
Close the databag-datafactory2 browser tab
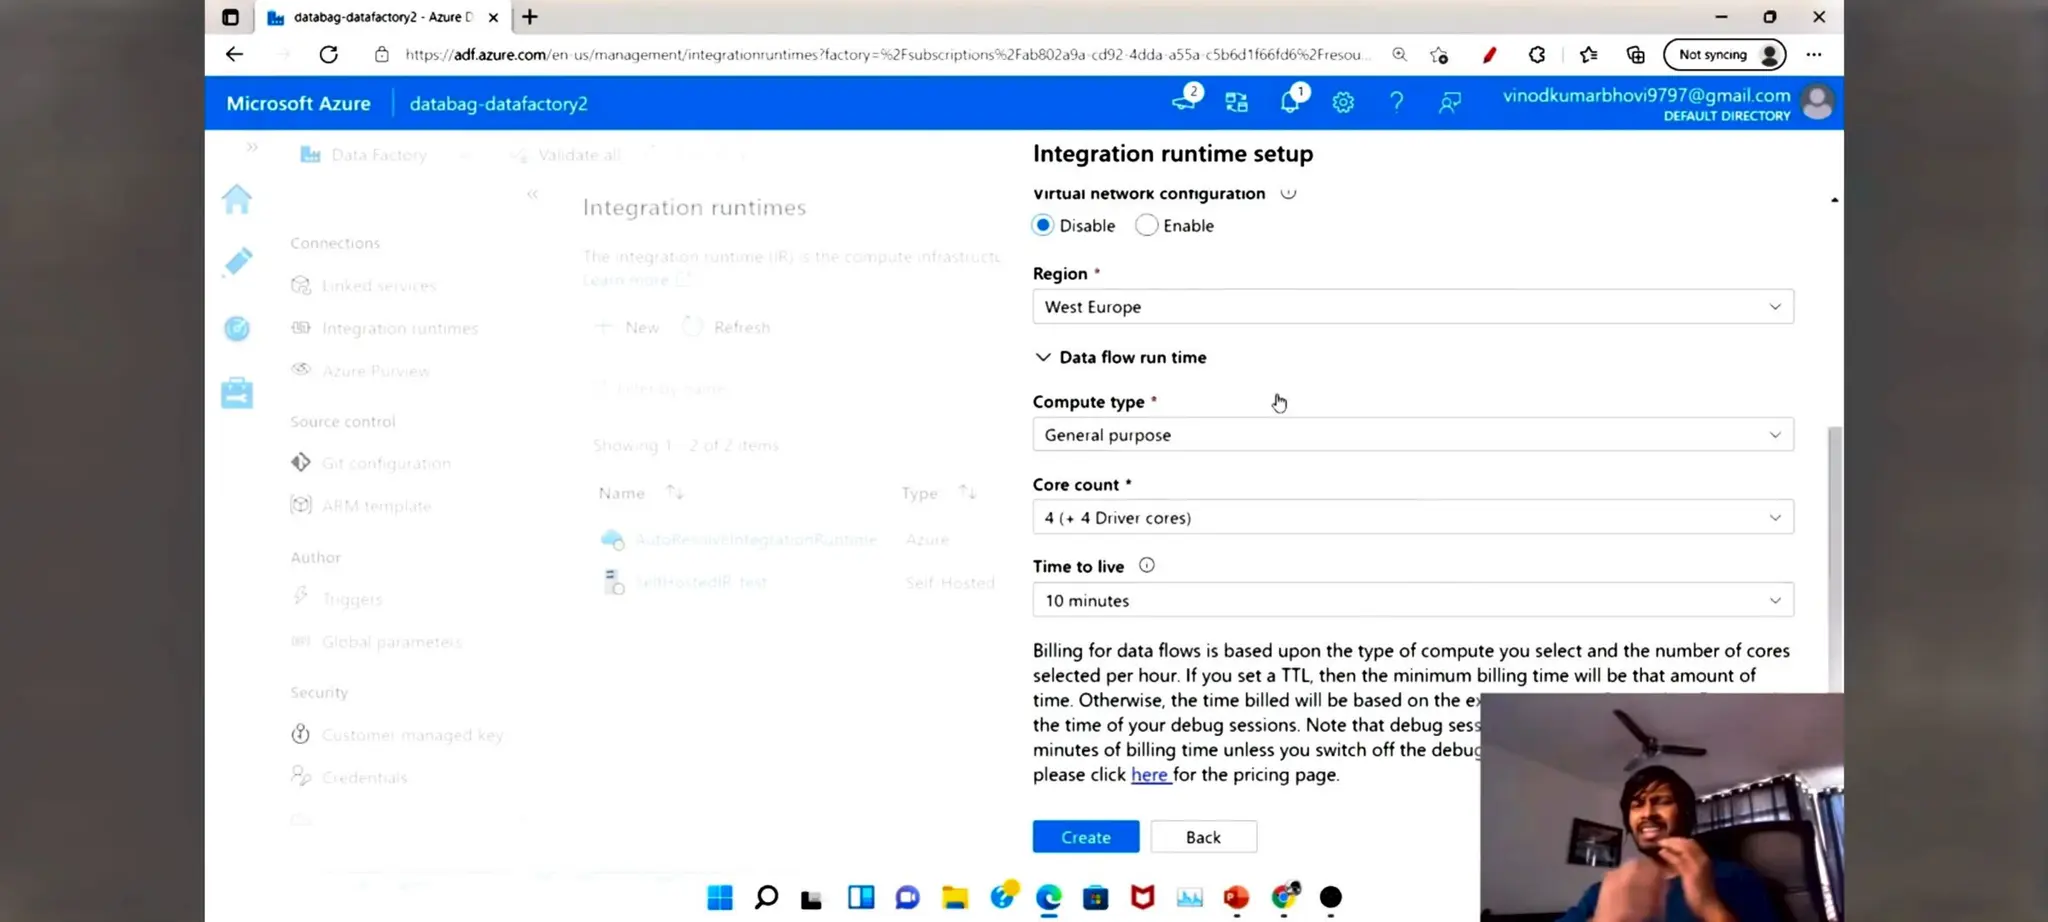tap(493, 17)
